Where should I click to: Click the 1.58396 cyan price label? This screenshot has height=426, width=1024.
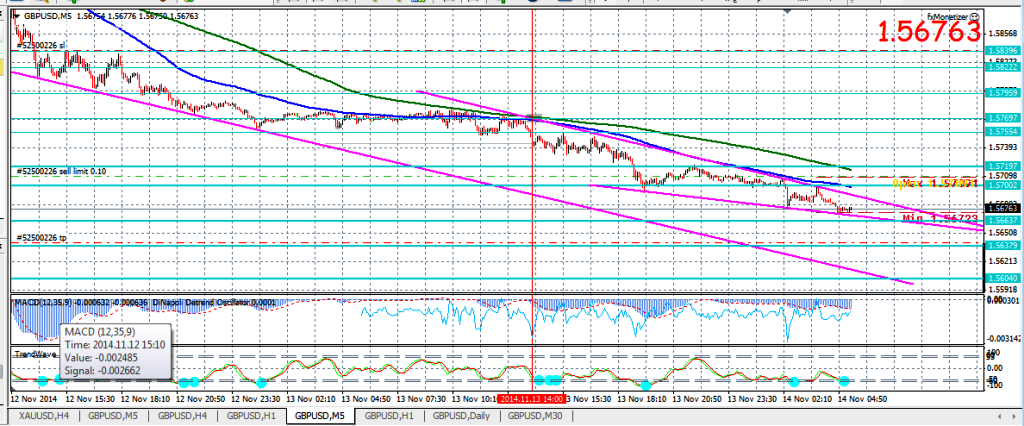pyautogui.click(x=1002, y=50)
